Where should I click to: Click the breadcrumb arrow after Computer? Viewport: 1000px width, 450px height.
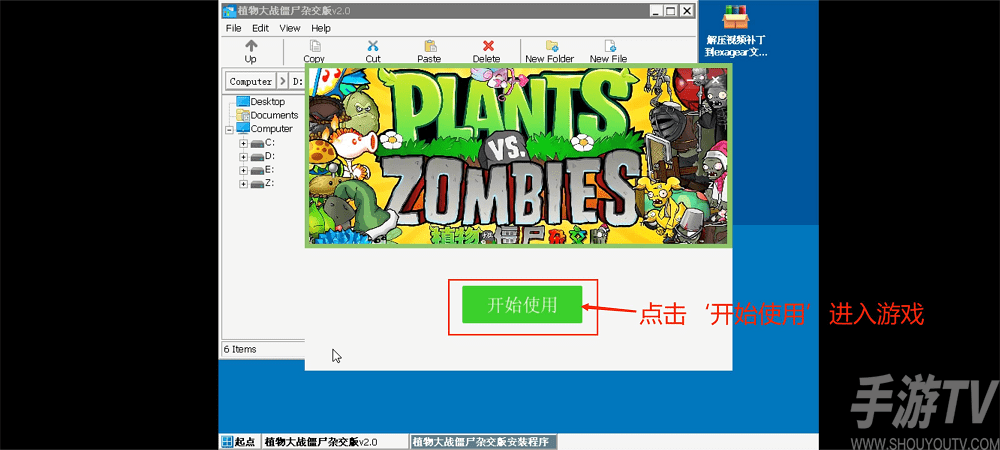point(283,82)
